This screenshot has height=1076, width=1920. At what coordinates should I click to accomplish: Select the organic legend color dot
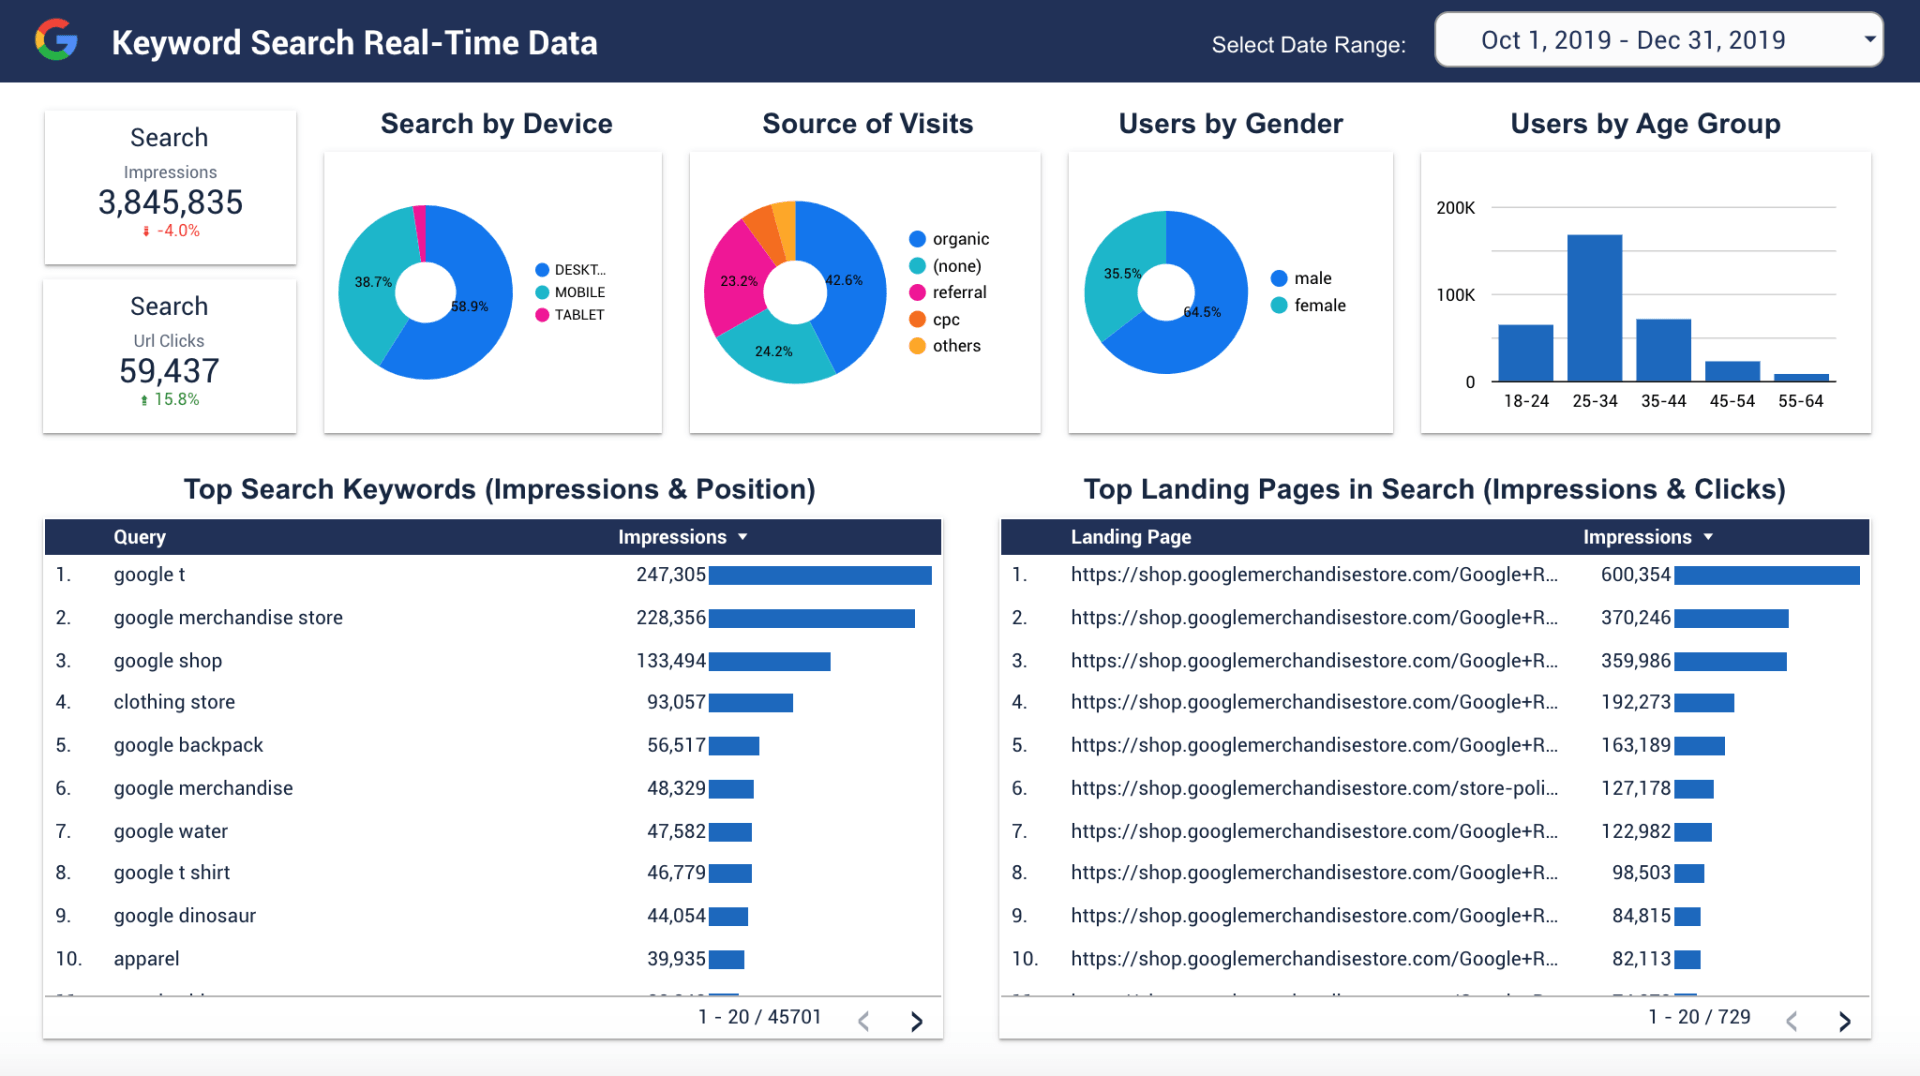click(917, 239)
